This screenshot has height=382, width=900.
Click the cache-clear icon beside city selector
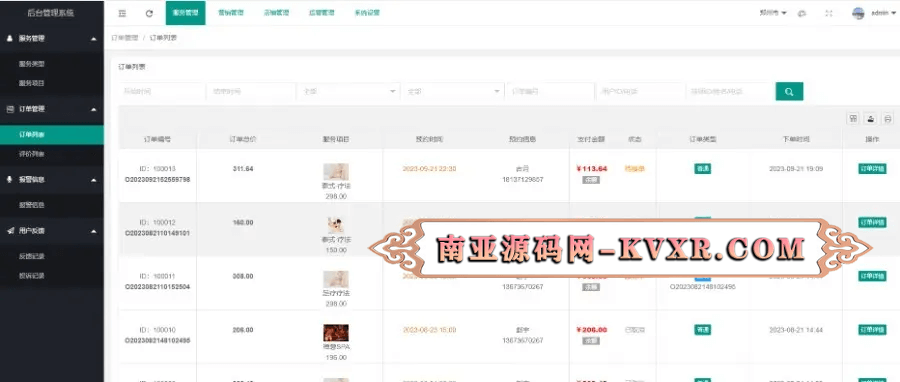[x=802, y=13]
